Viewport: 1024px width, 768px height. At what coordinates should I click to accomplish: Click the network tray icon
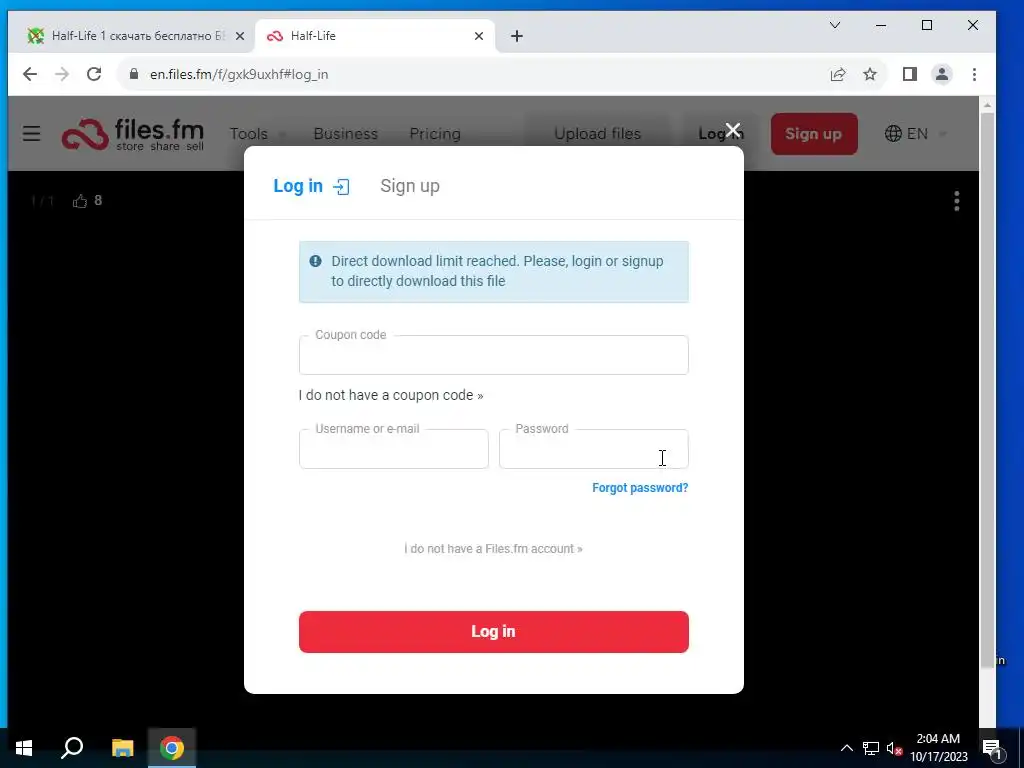(871, 748)
